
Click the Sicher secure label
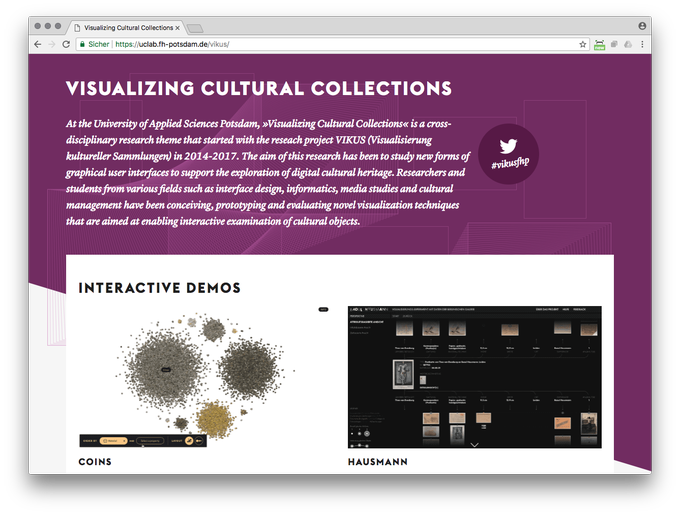pyautogui.click(x=98, y=44)
